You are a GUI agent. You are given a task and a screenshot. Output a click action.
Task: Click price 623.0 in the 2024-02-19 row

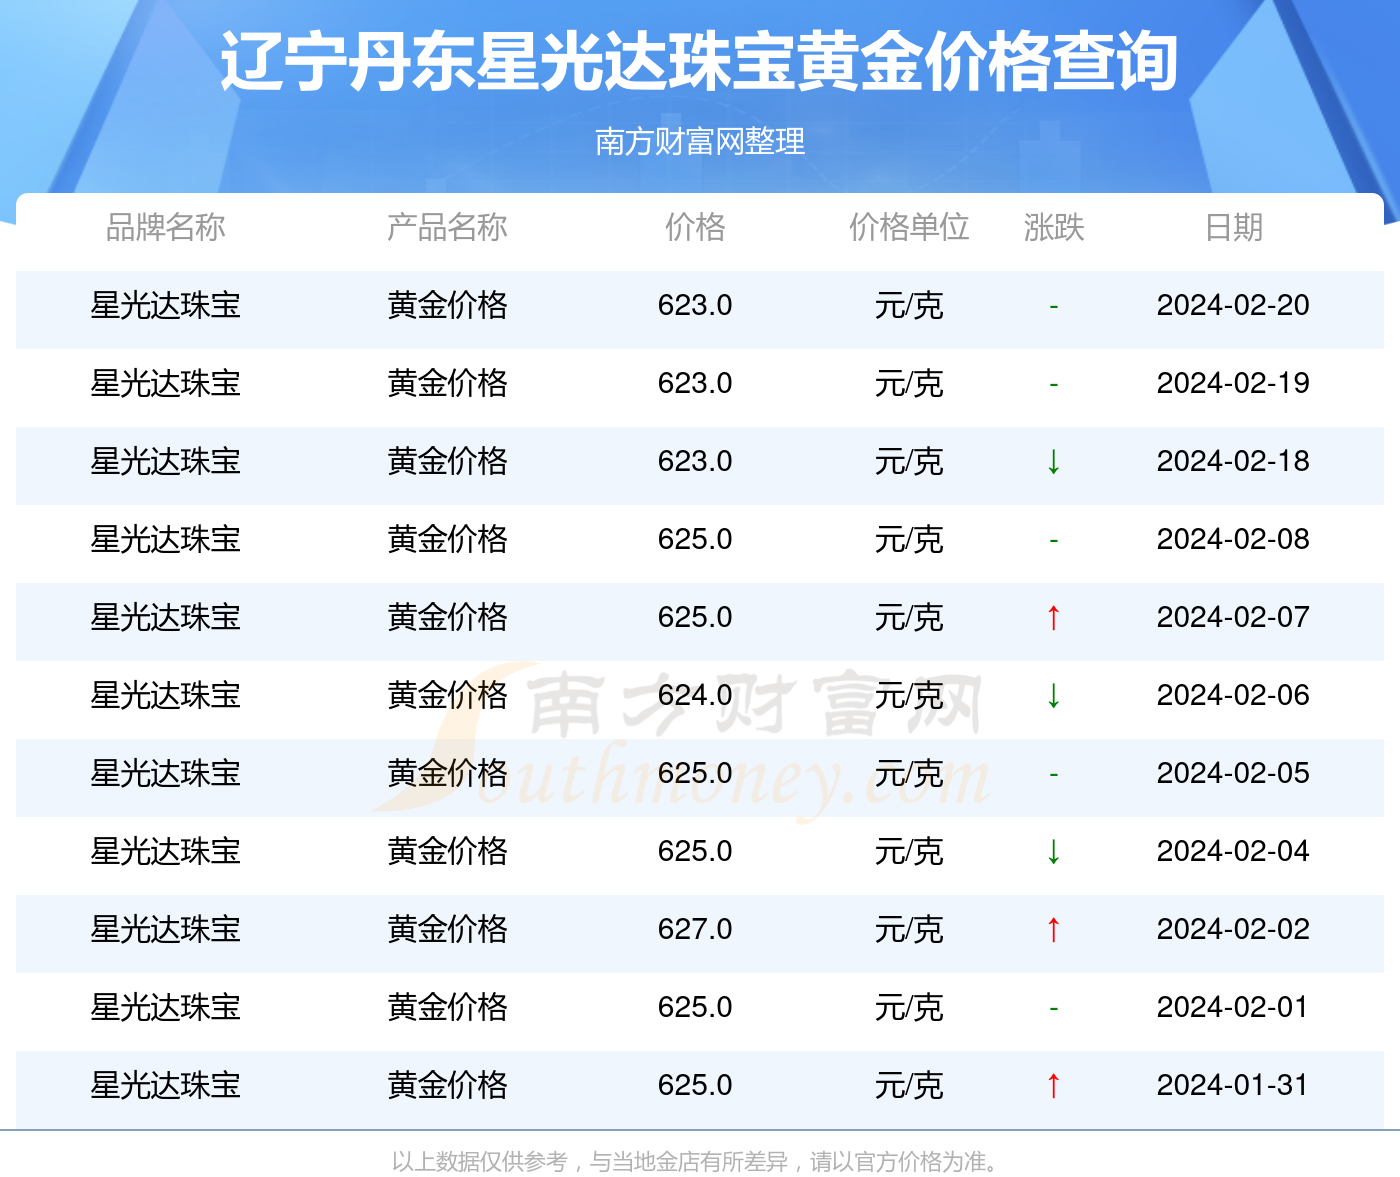[695, 383]
